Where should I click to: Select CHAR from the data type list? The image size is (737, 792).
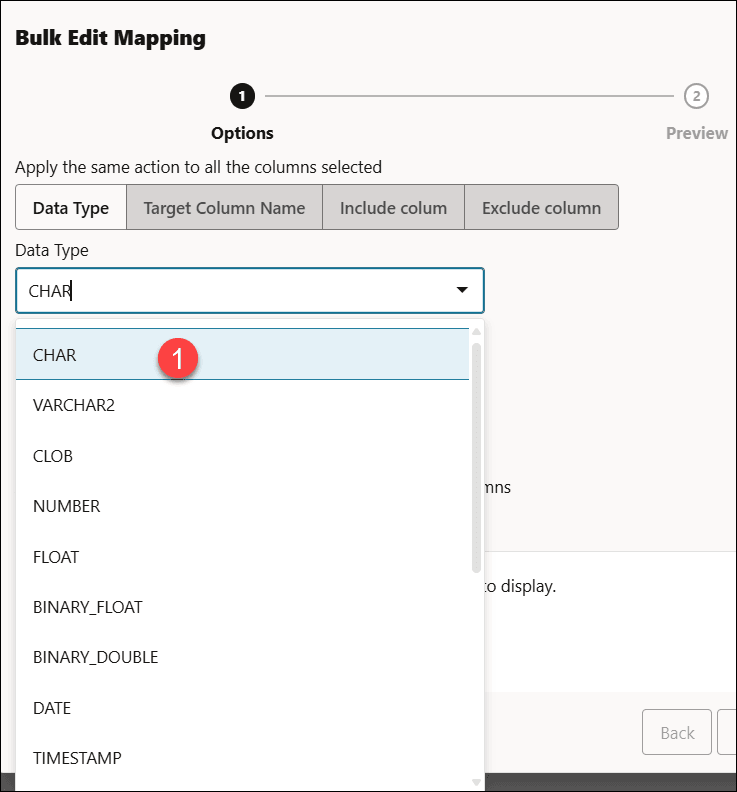[x=55, y=355]
